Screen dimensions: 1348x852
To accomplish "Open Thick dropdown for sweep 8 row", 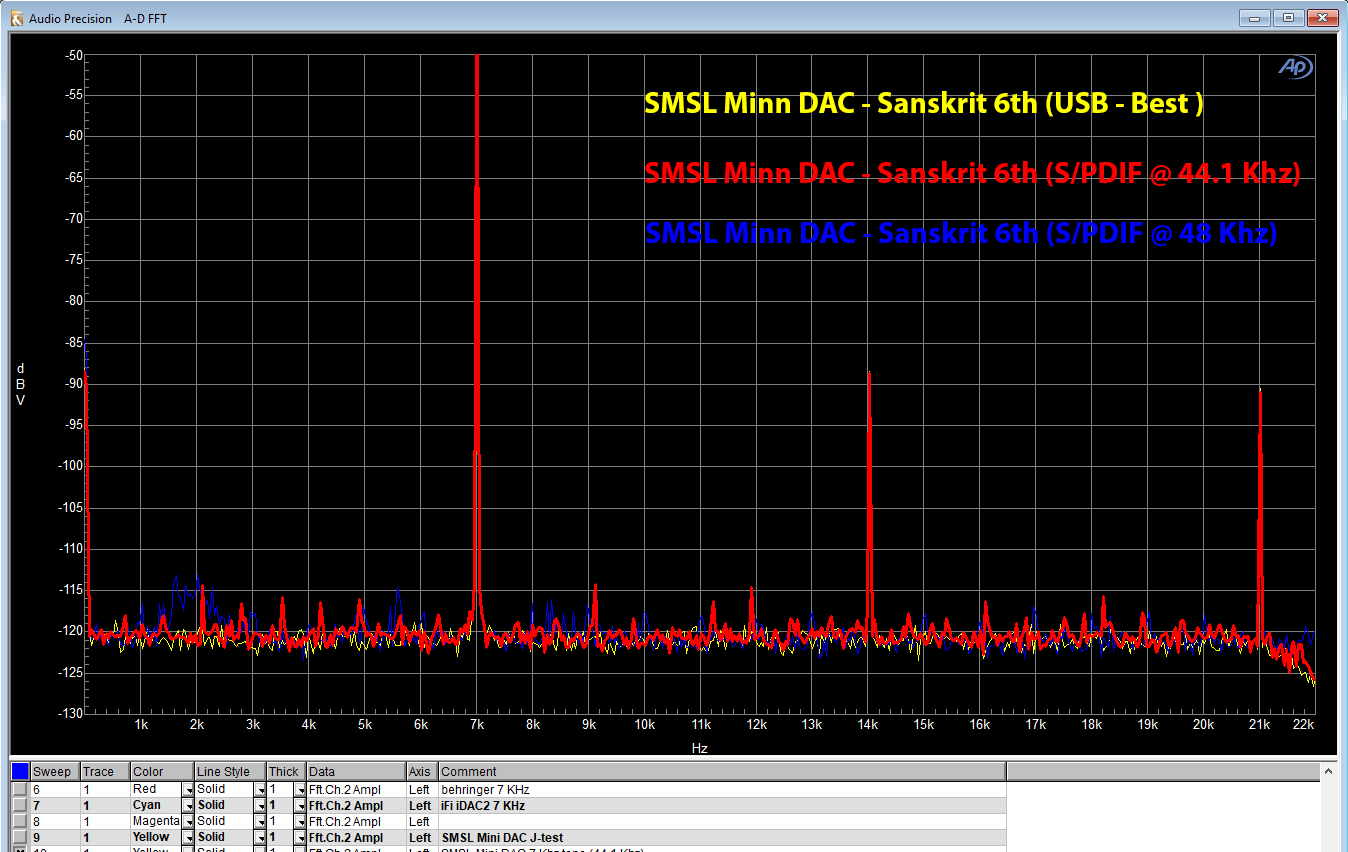I will click(x=300, y=822).
